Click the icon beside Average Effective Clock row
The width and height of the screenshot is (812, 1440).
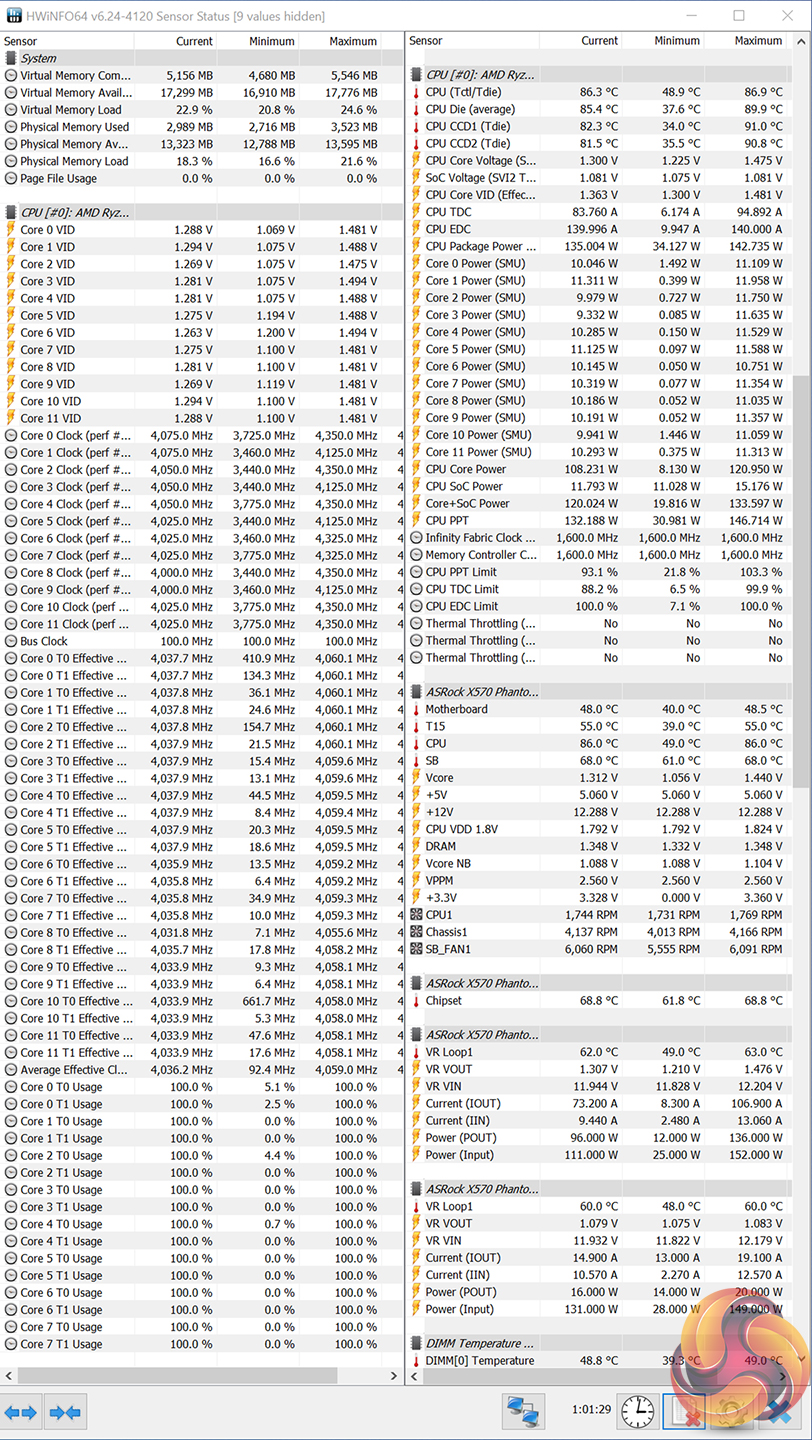click(x=11, y=1070)
